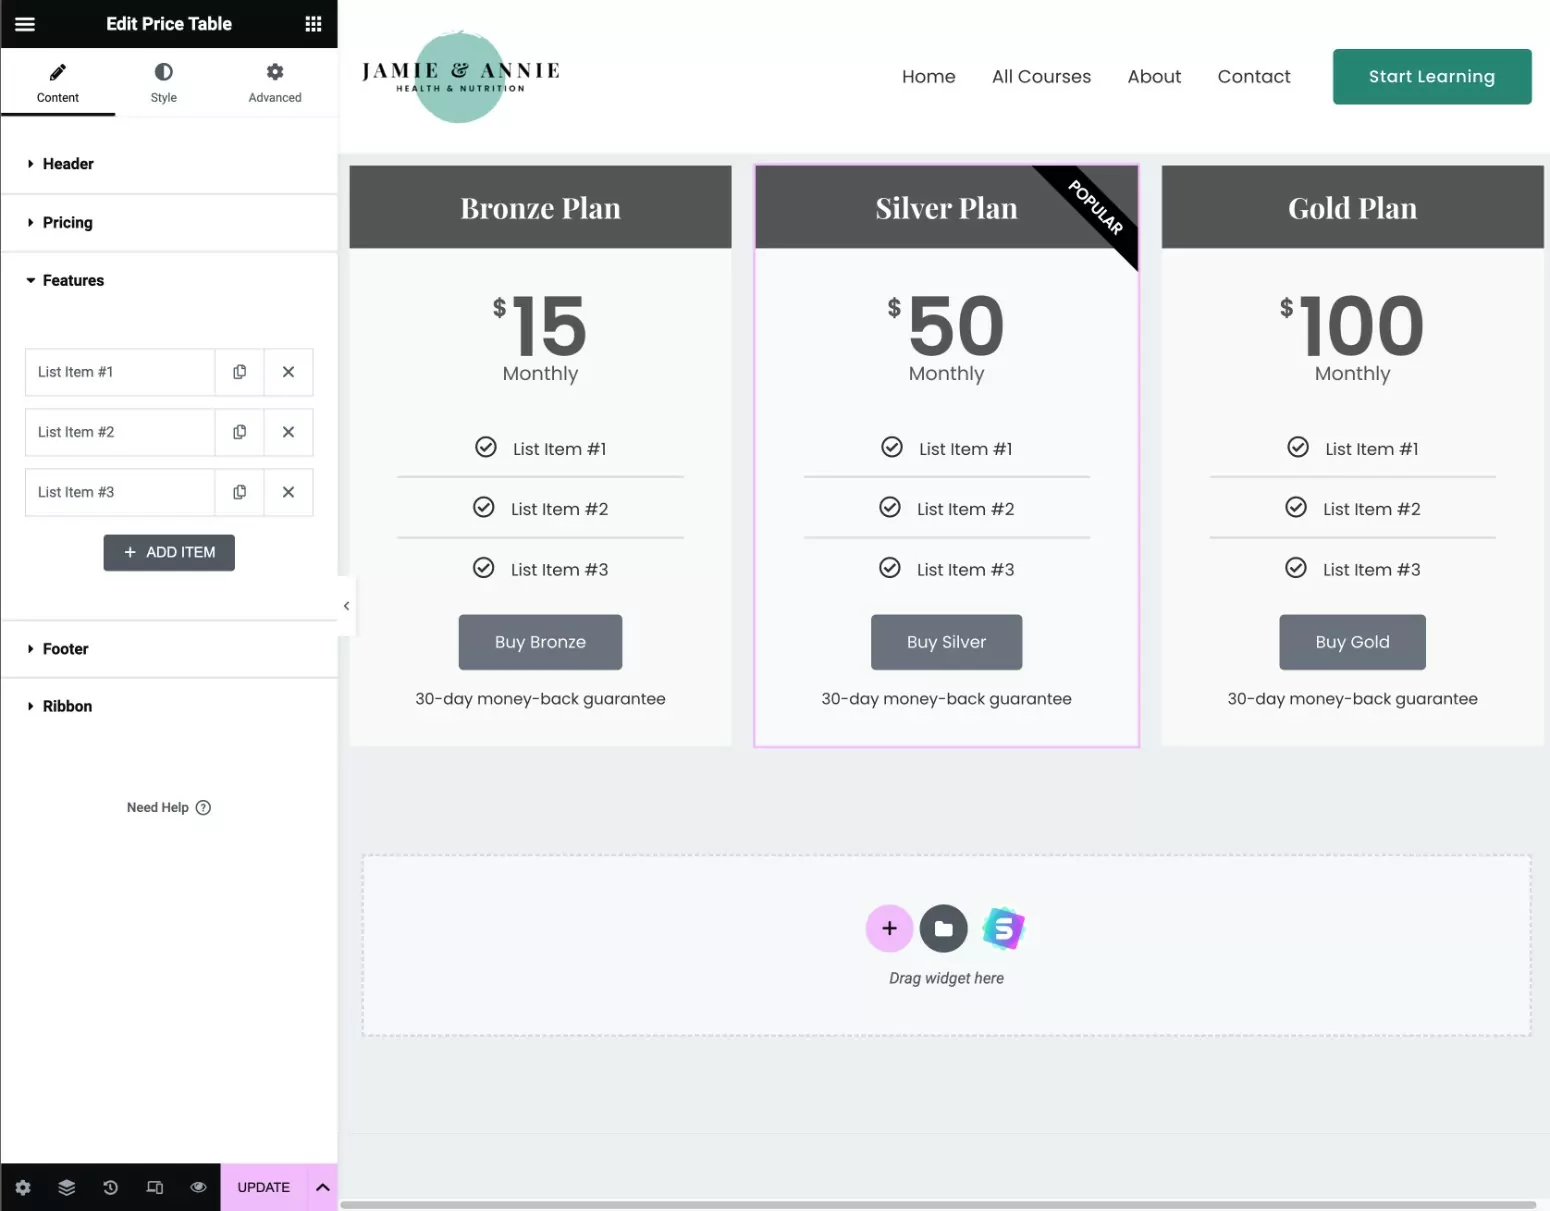Click check icon beside Gold List Item #1
This screenshot has height=1211, width=1550.
point(1298,448)
